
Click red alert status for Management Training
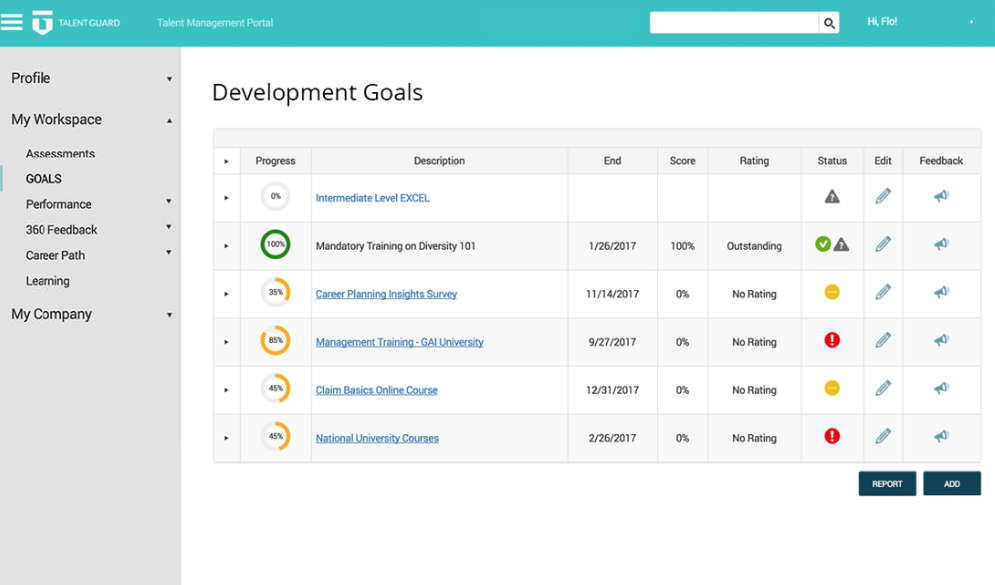(x=832, y=341)
